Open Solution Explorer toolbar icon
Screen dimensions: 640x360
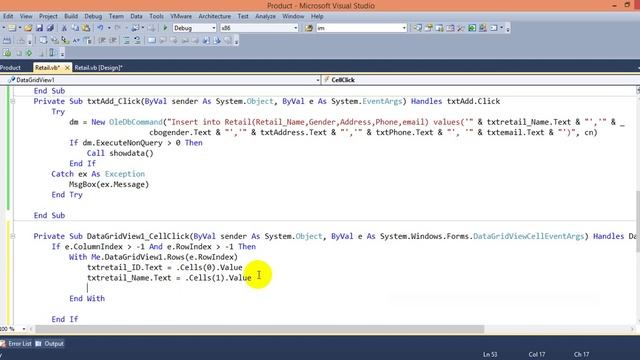(x=418, y=28)
